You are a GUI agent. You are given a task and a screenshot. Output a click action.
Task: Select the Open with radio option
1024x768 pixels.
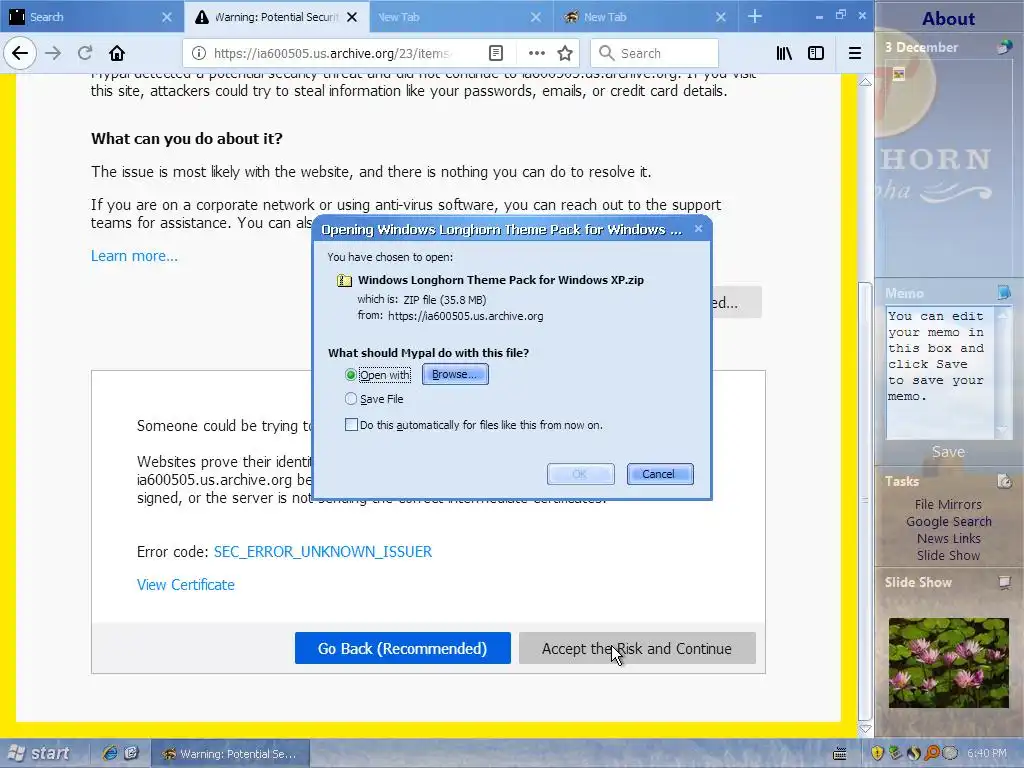coord(351,375)
